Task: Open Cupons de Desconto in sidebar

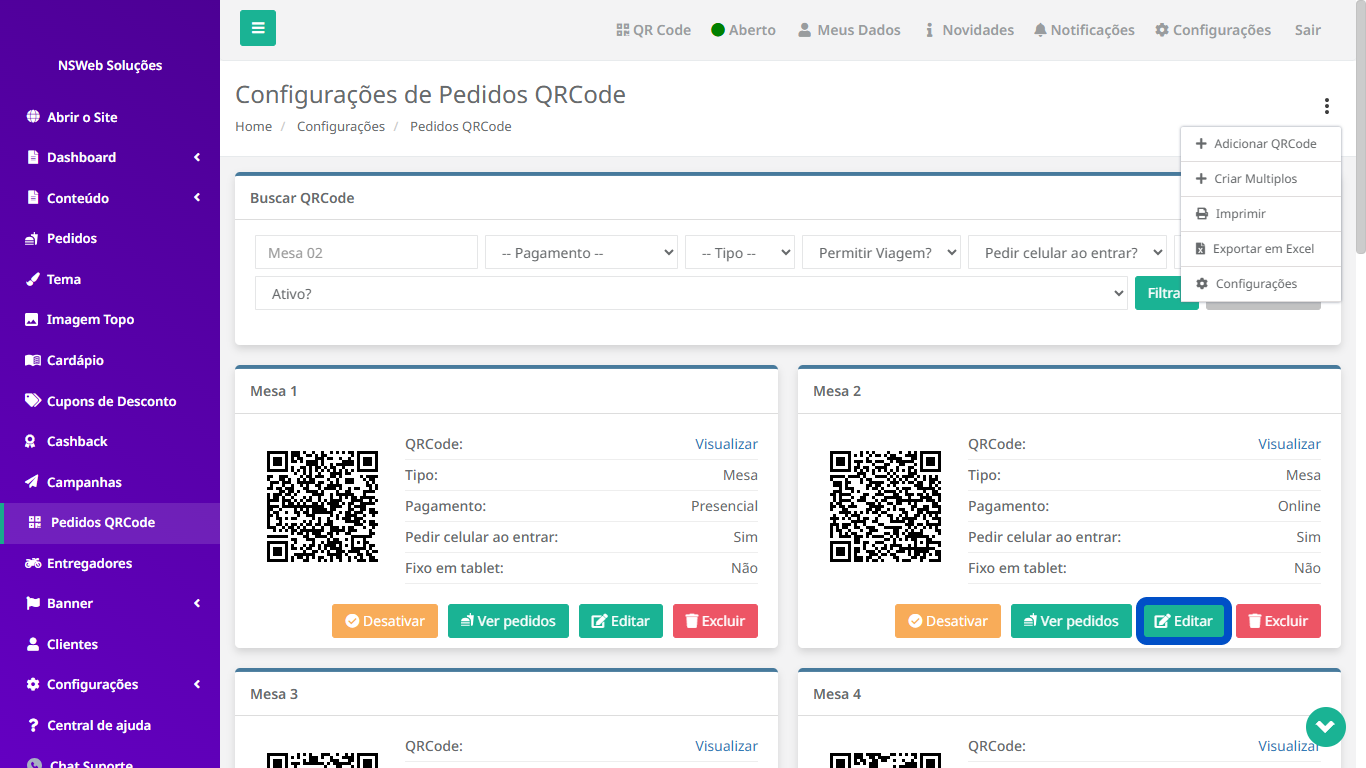Action: 110,401
